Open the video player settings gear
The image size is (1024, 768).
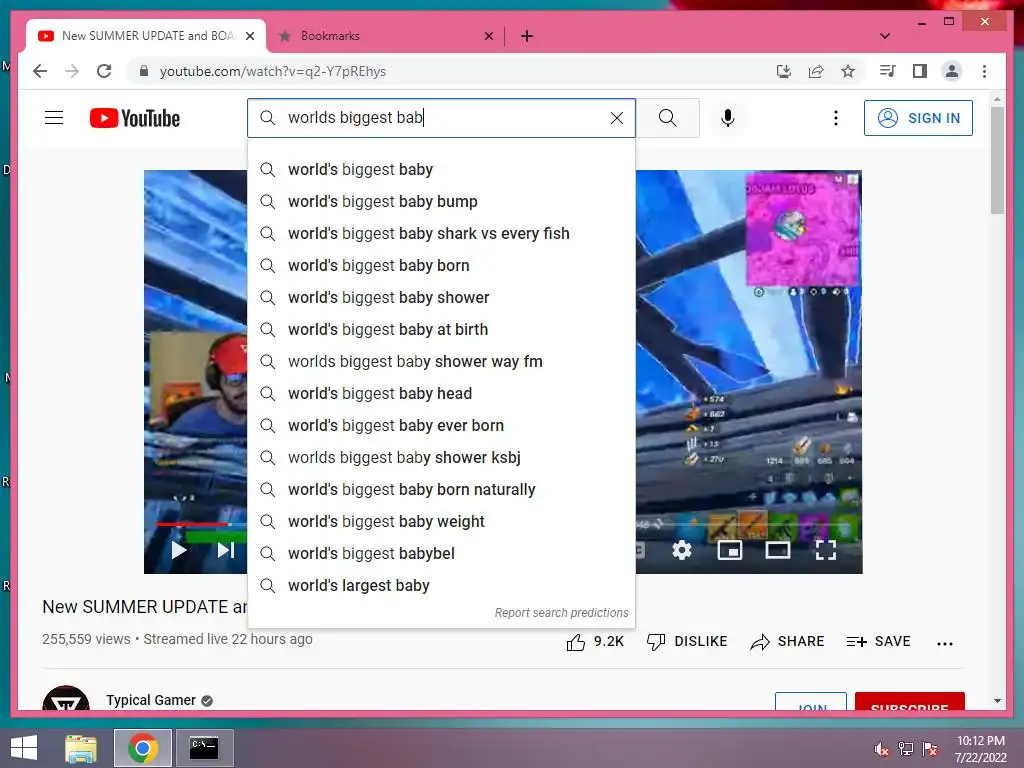click(x=682, y=551)
